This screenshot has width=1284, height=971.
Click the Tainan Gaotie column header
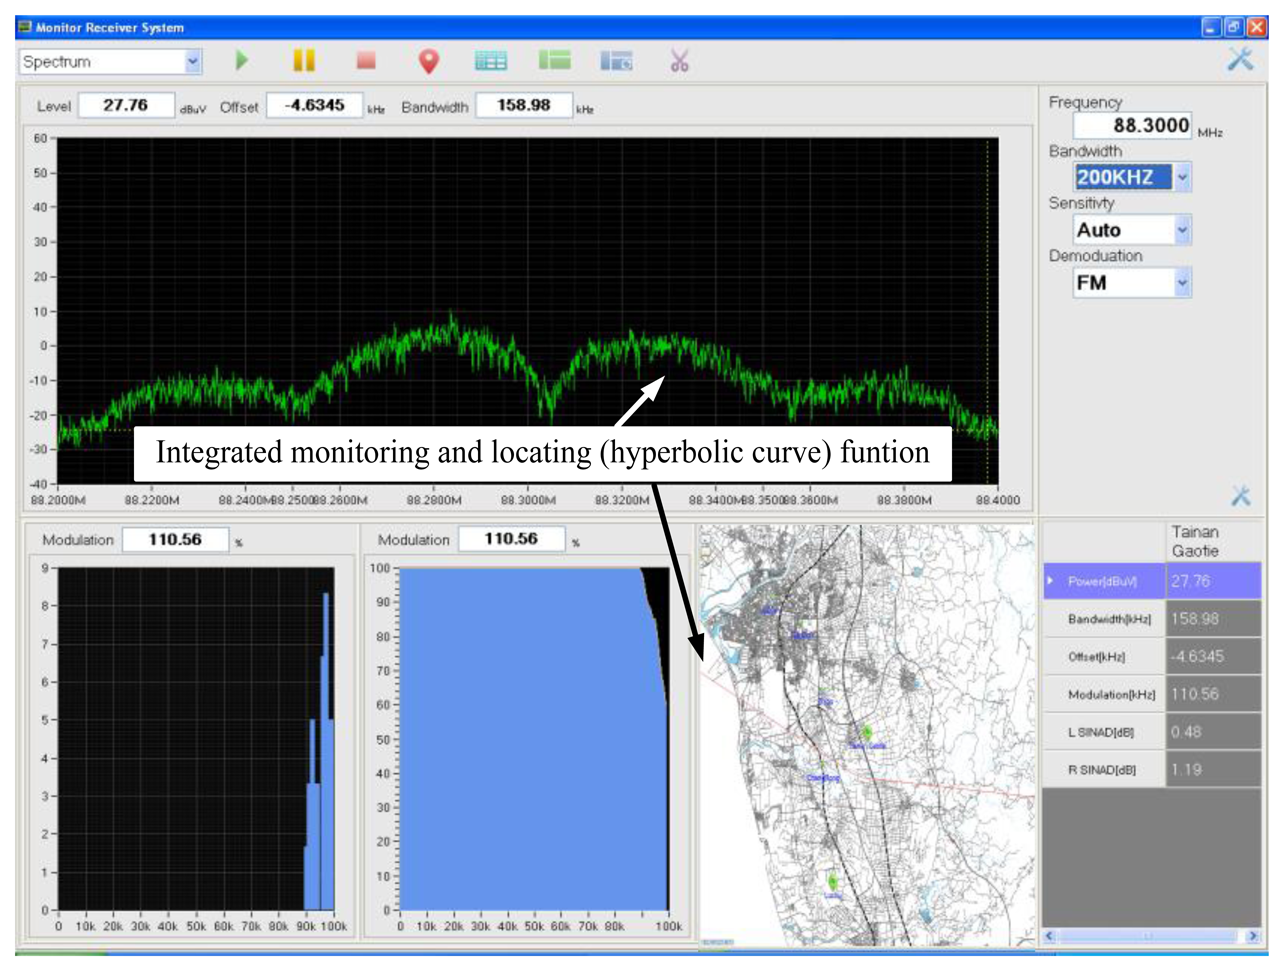(1195, 541)
